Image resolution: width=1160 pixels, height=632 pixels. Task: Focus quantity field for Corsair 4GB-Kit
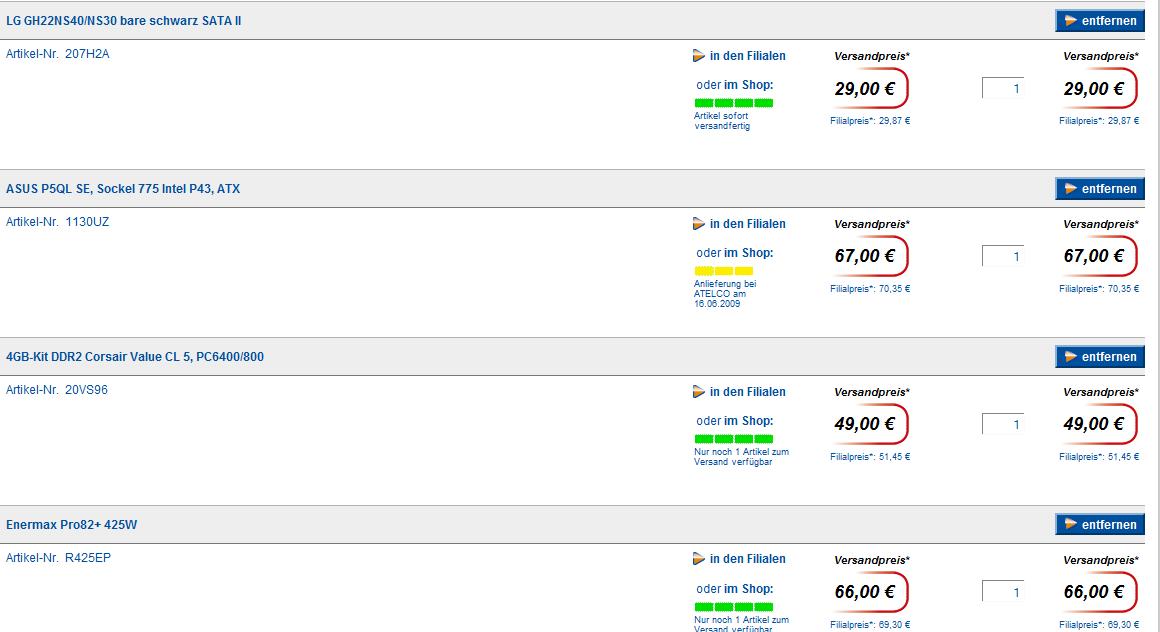coord(1003,425)
